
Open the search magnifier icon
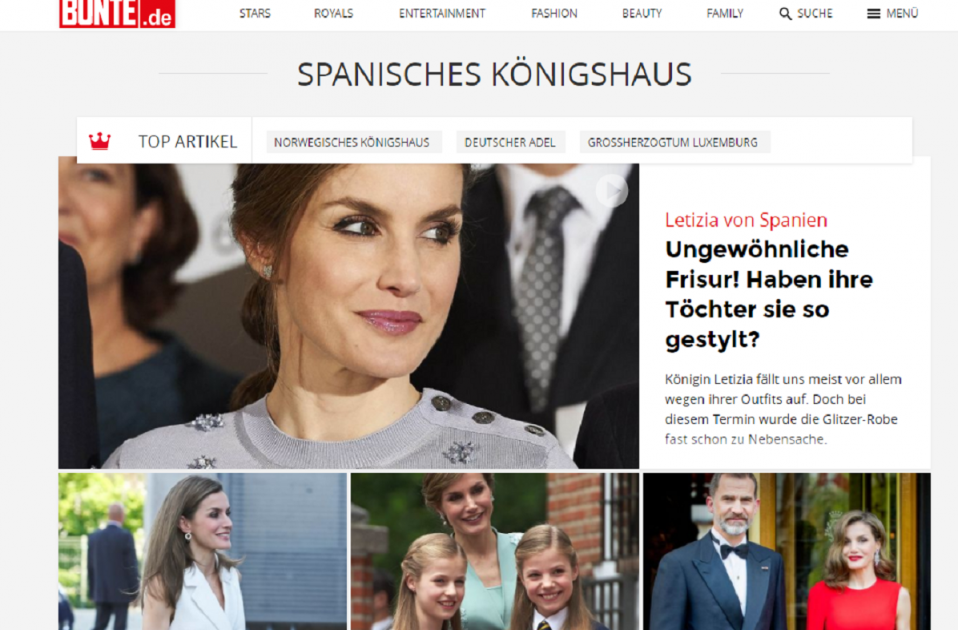tap(785, 13)
